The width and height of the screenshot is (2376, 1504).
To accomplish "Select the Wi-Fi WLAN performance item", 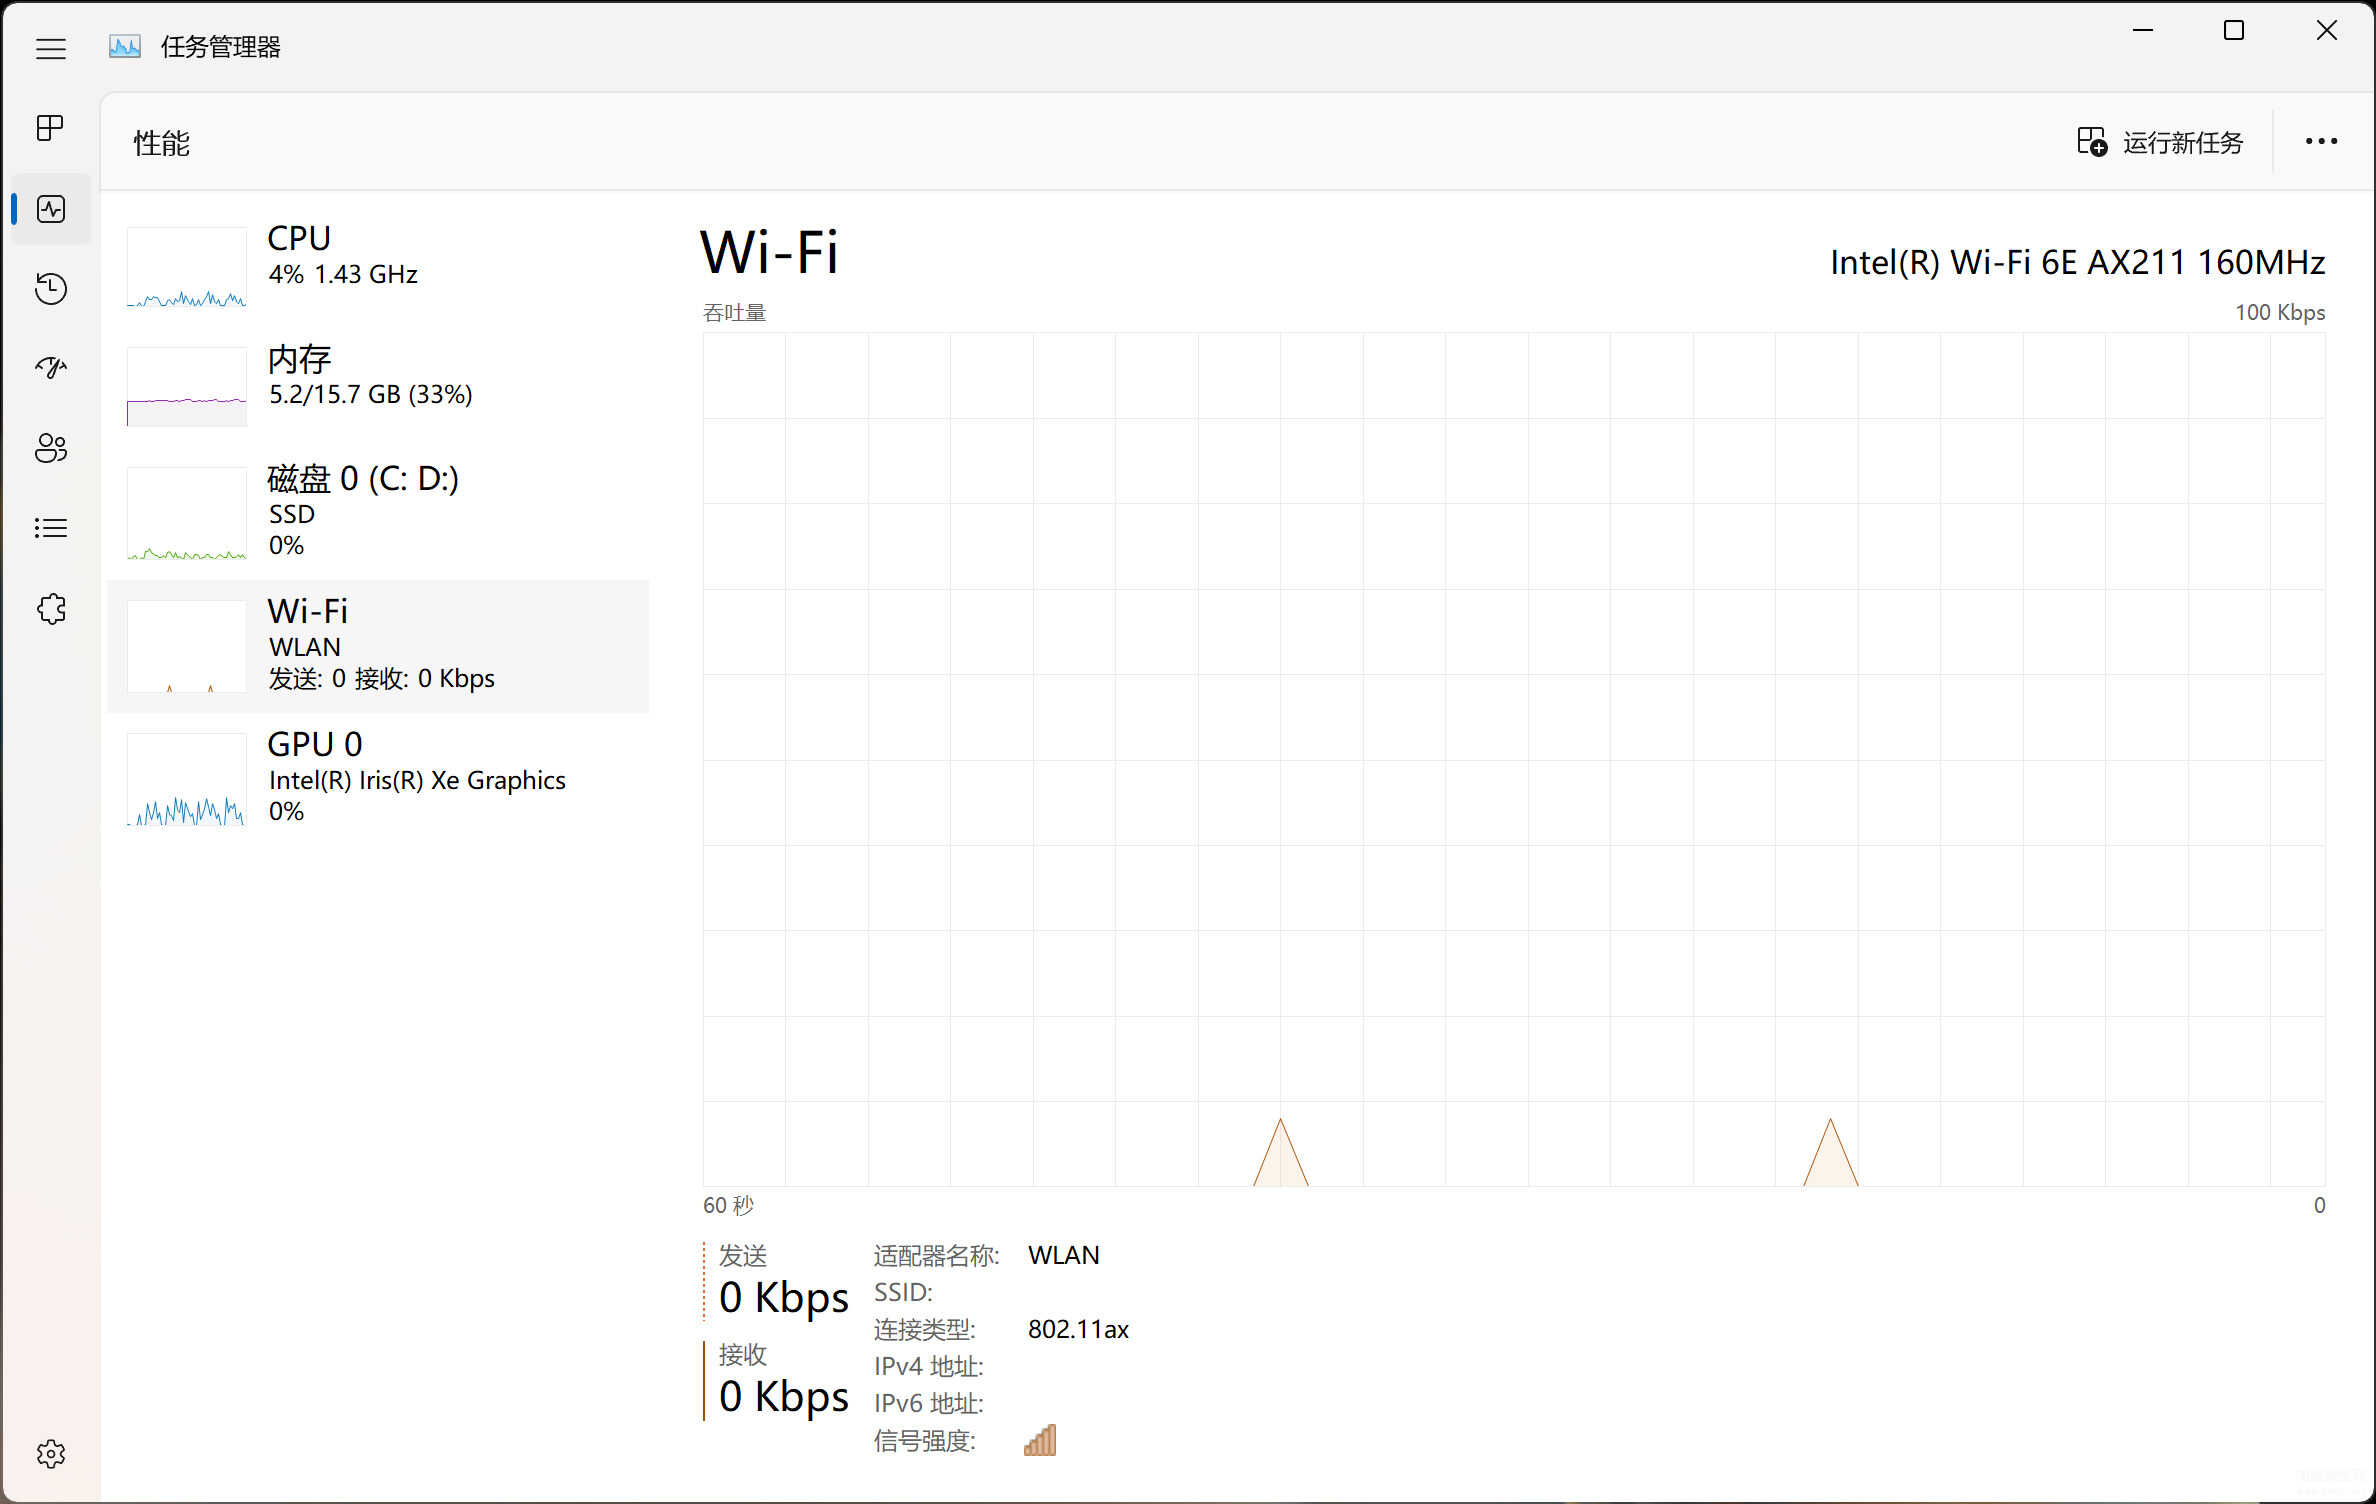I will [x=378, y=646].
